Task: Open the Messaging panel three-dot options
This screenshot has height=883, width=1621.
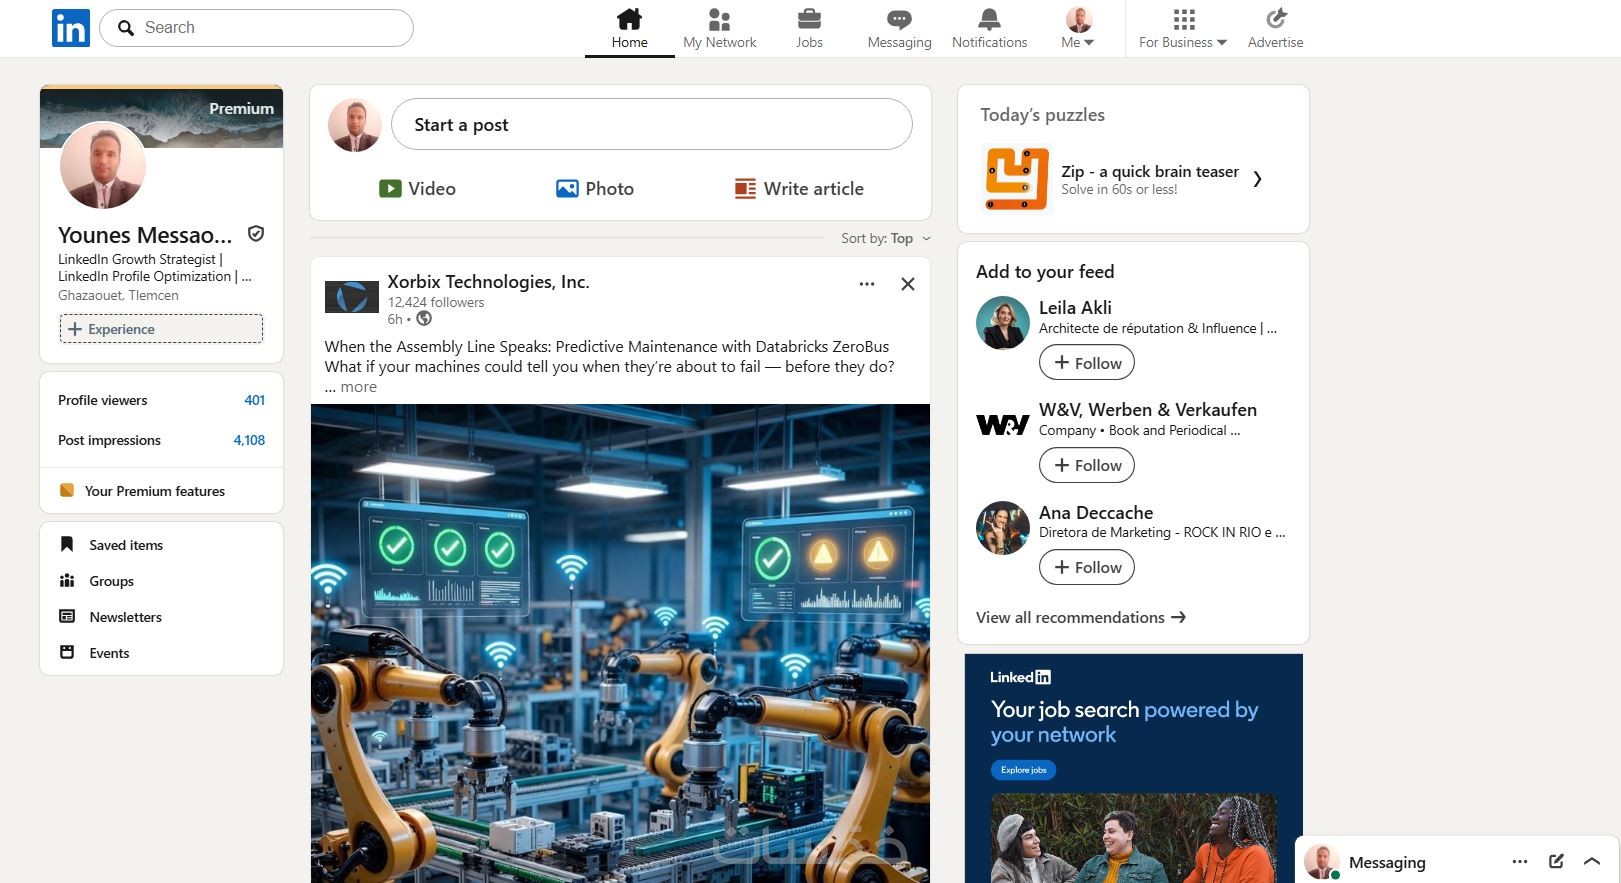Action: click(x=1520, y=861)
